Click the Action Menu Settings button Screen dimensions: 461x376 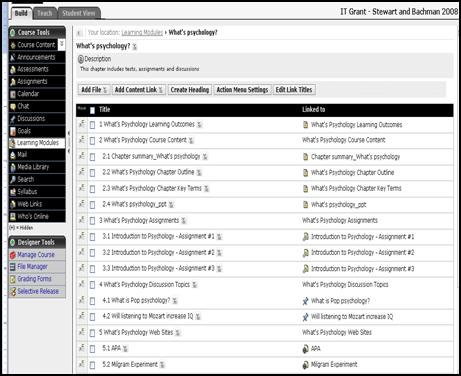click(242, 90)
